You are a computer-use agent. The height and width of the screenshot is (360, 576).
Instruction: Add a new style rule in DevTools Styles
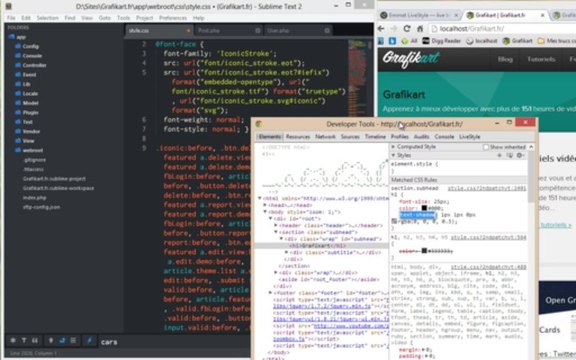click(x=499, y=155)
